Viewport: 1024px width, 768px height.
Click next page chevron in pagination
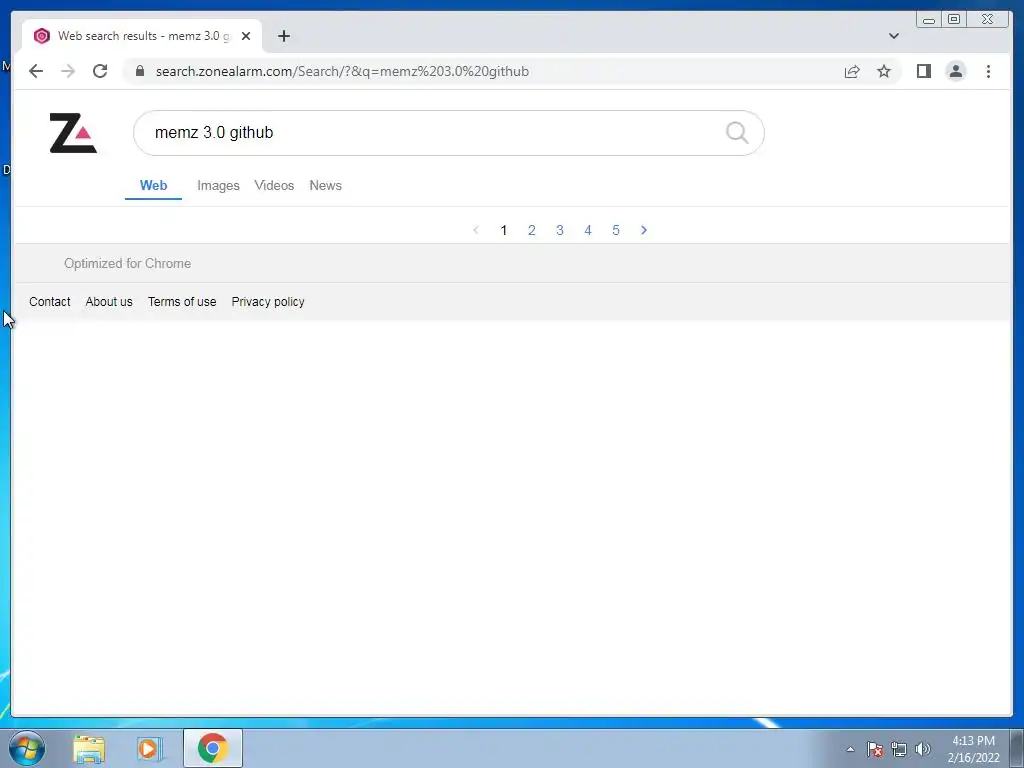[644, 230]
